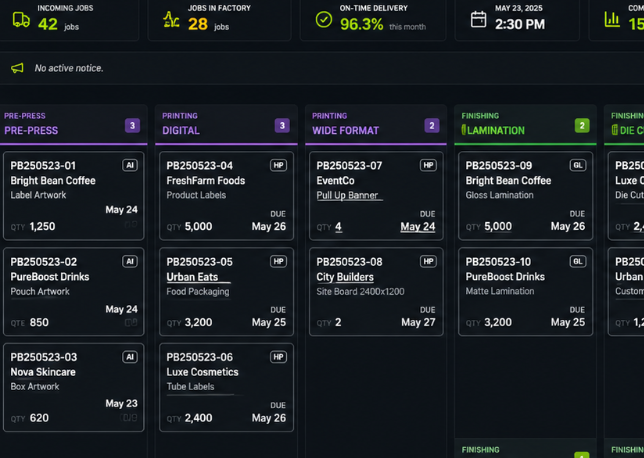Click quantity 4 on the EventCo job
644x458 pixels.
(x=338, y=226)
